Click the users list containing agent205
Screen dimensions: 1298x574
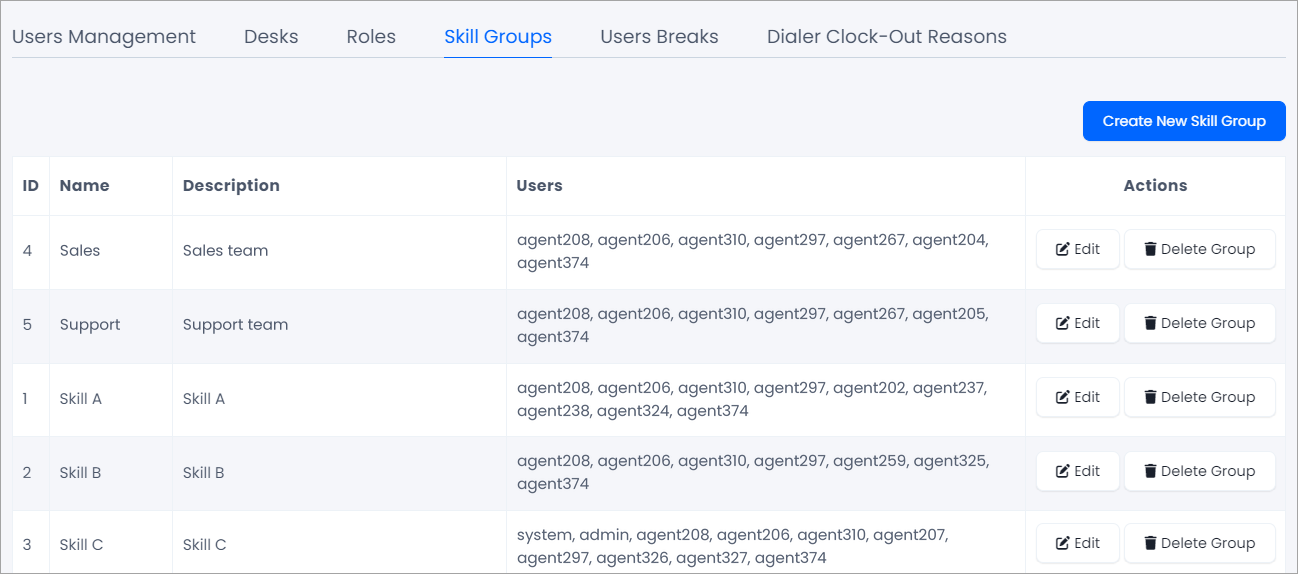coord(753,325)
